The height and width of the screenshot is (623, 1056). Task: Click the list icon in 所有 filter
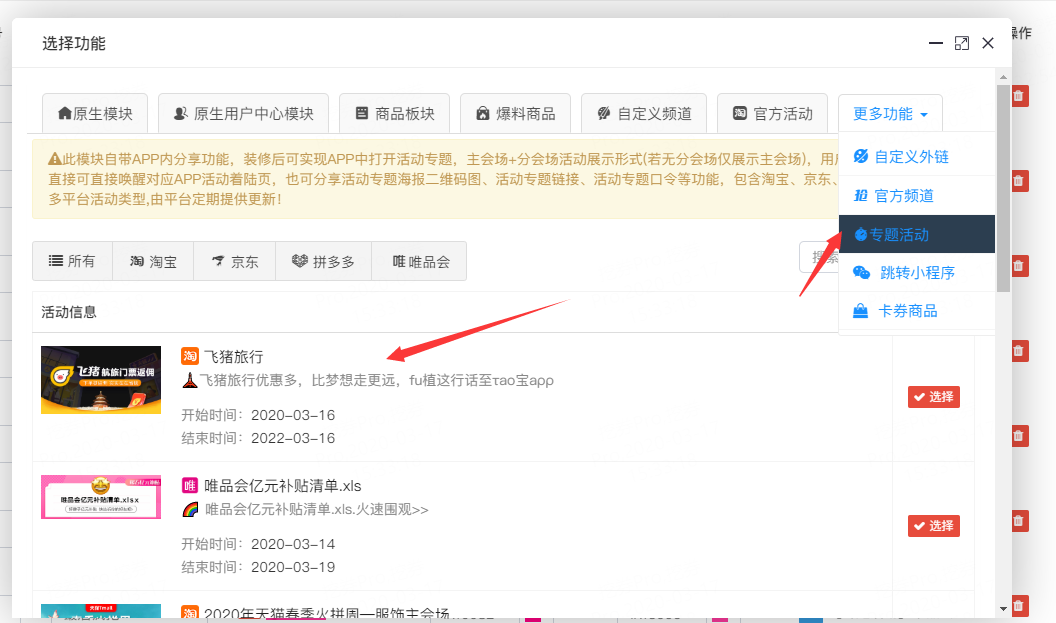[56, 261]
